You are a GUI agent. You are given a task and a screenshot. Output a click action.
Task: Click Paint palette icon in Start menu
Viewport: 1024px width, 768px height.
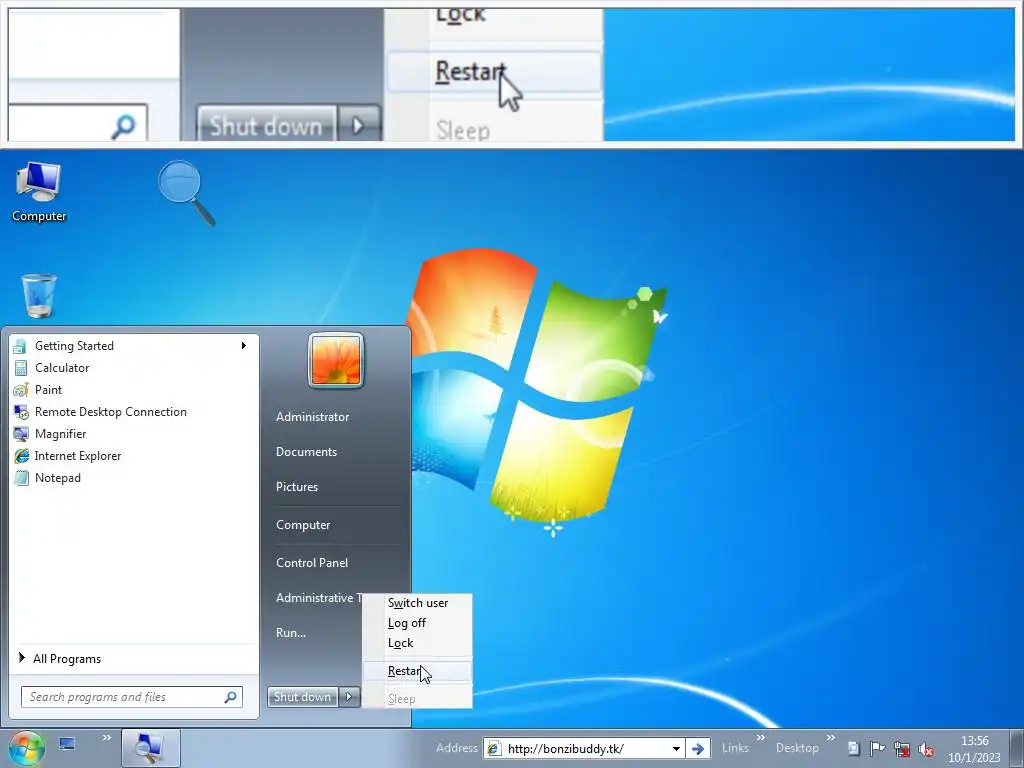point(21,390)
